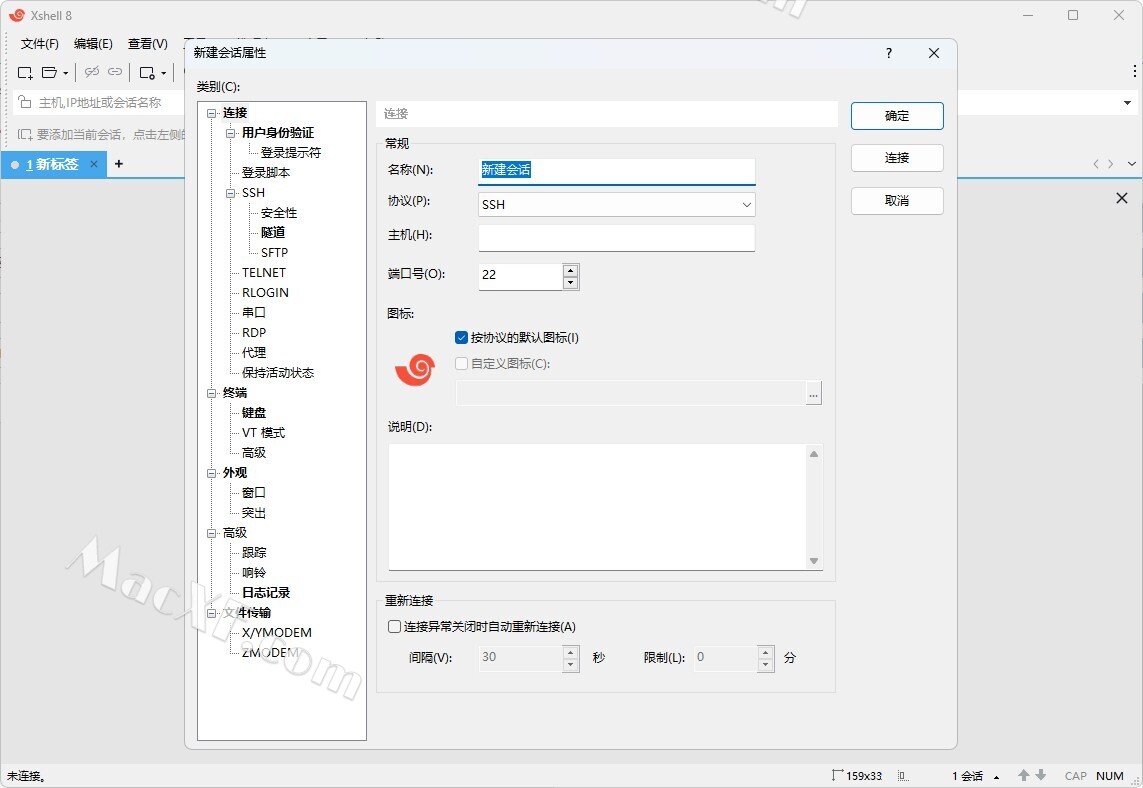
Task: Open the 查看(V) menu
Action: [x=147, y=44]
